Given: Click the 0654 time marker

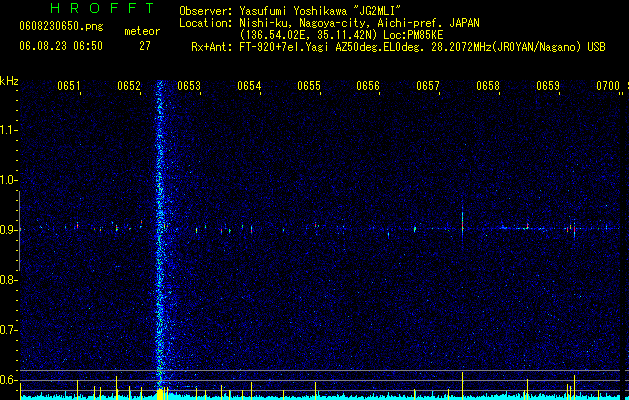Looking at the screenshot, I should click(x=249, y=86).
